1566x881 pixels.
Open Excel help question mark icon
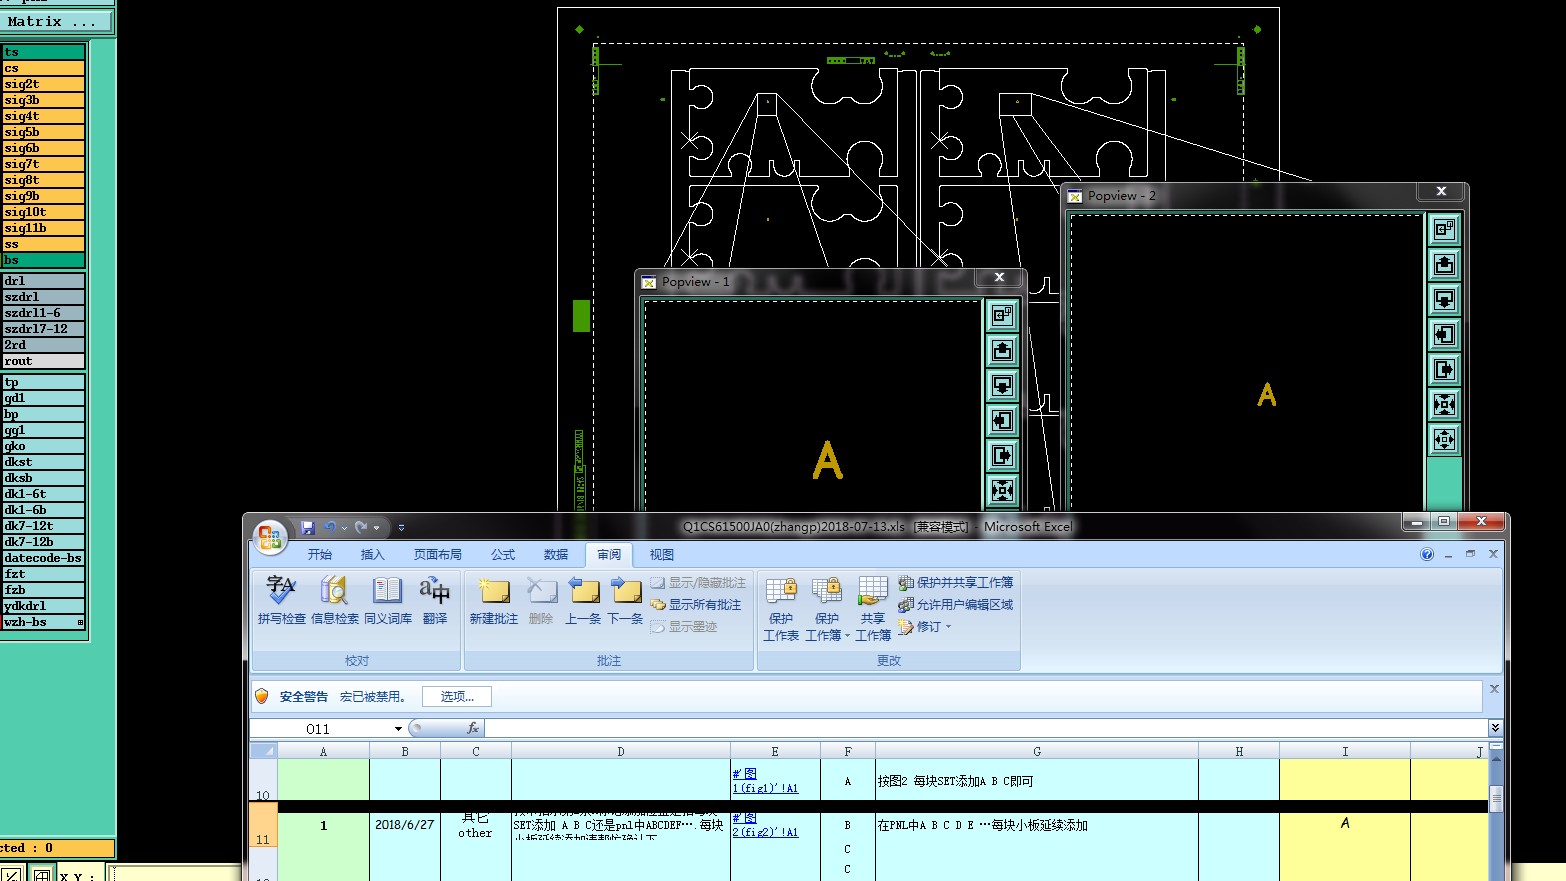[x=1427, y=554]
